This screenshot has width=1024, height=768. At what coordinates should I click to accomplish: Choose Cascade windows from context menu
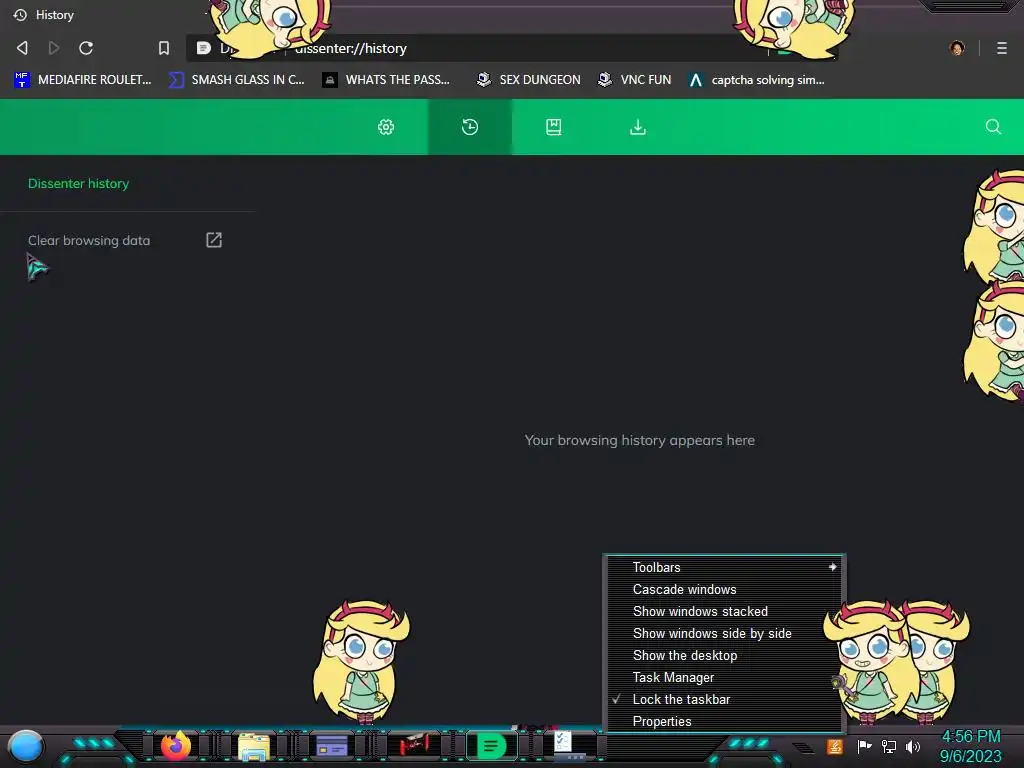(x=724, y=589)
